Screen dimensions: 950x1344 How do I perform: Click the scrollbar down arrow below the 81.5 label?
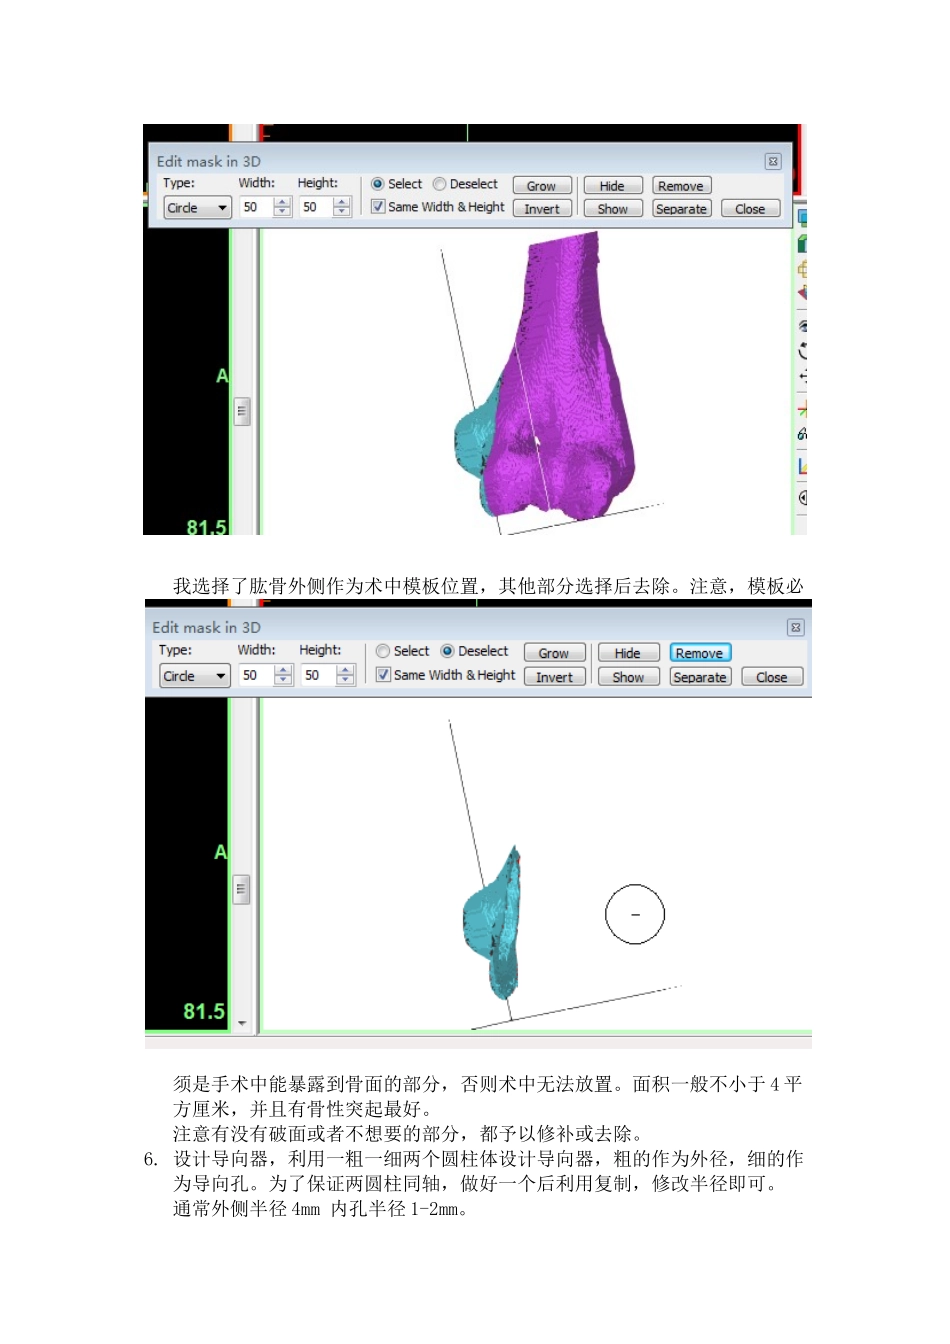pos(242,1023)
